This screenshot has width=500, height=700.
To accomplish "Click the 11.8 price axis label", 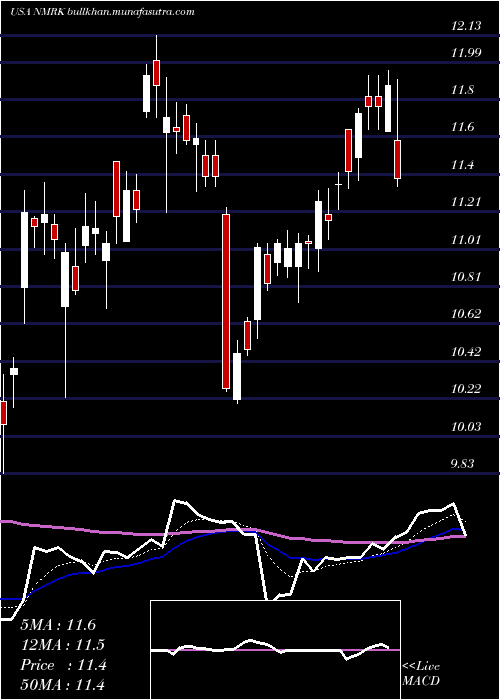I will [x=462, y=90].
